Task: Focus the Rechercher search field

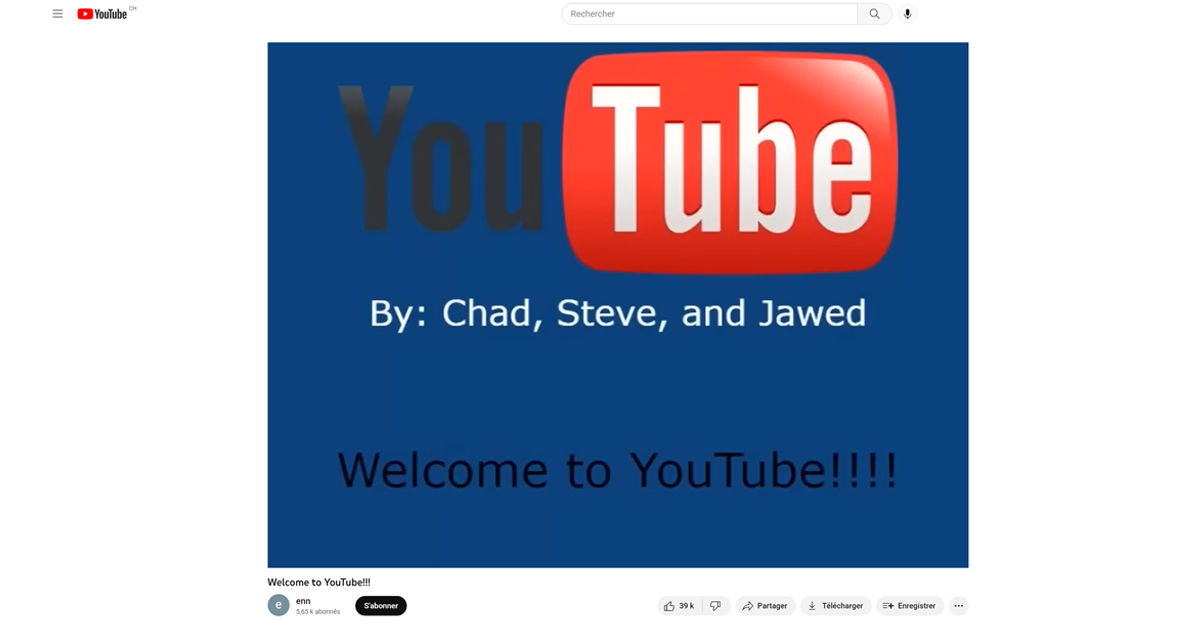Action: [710, 14]
